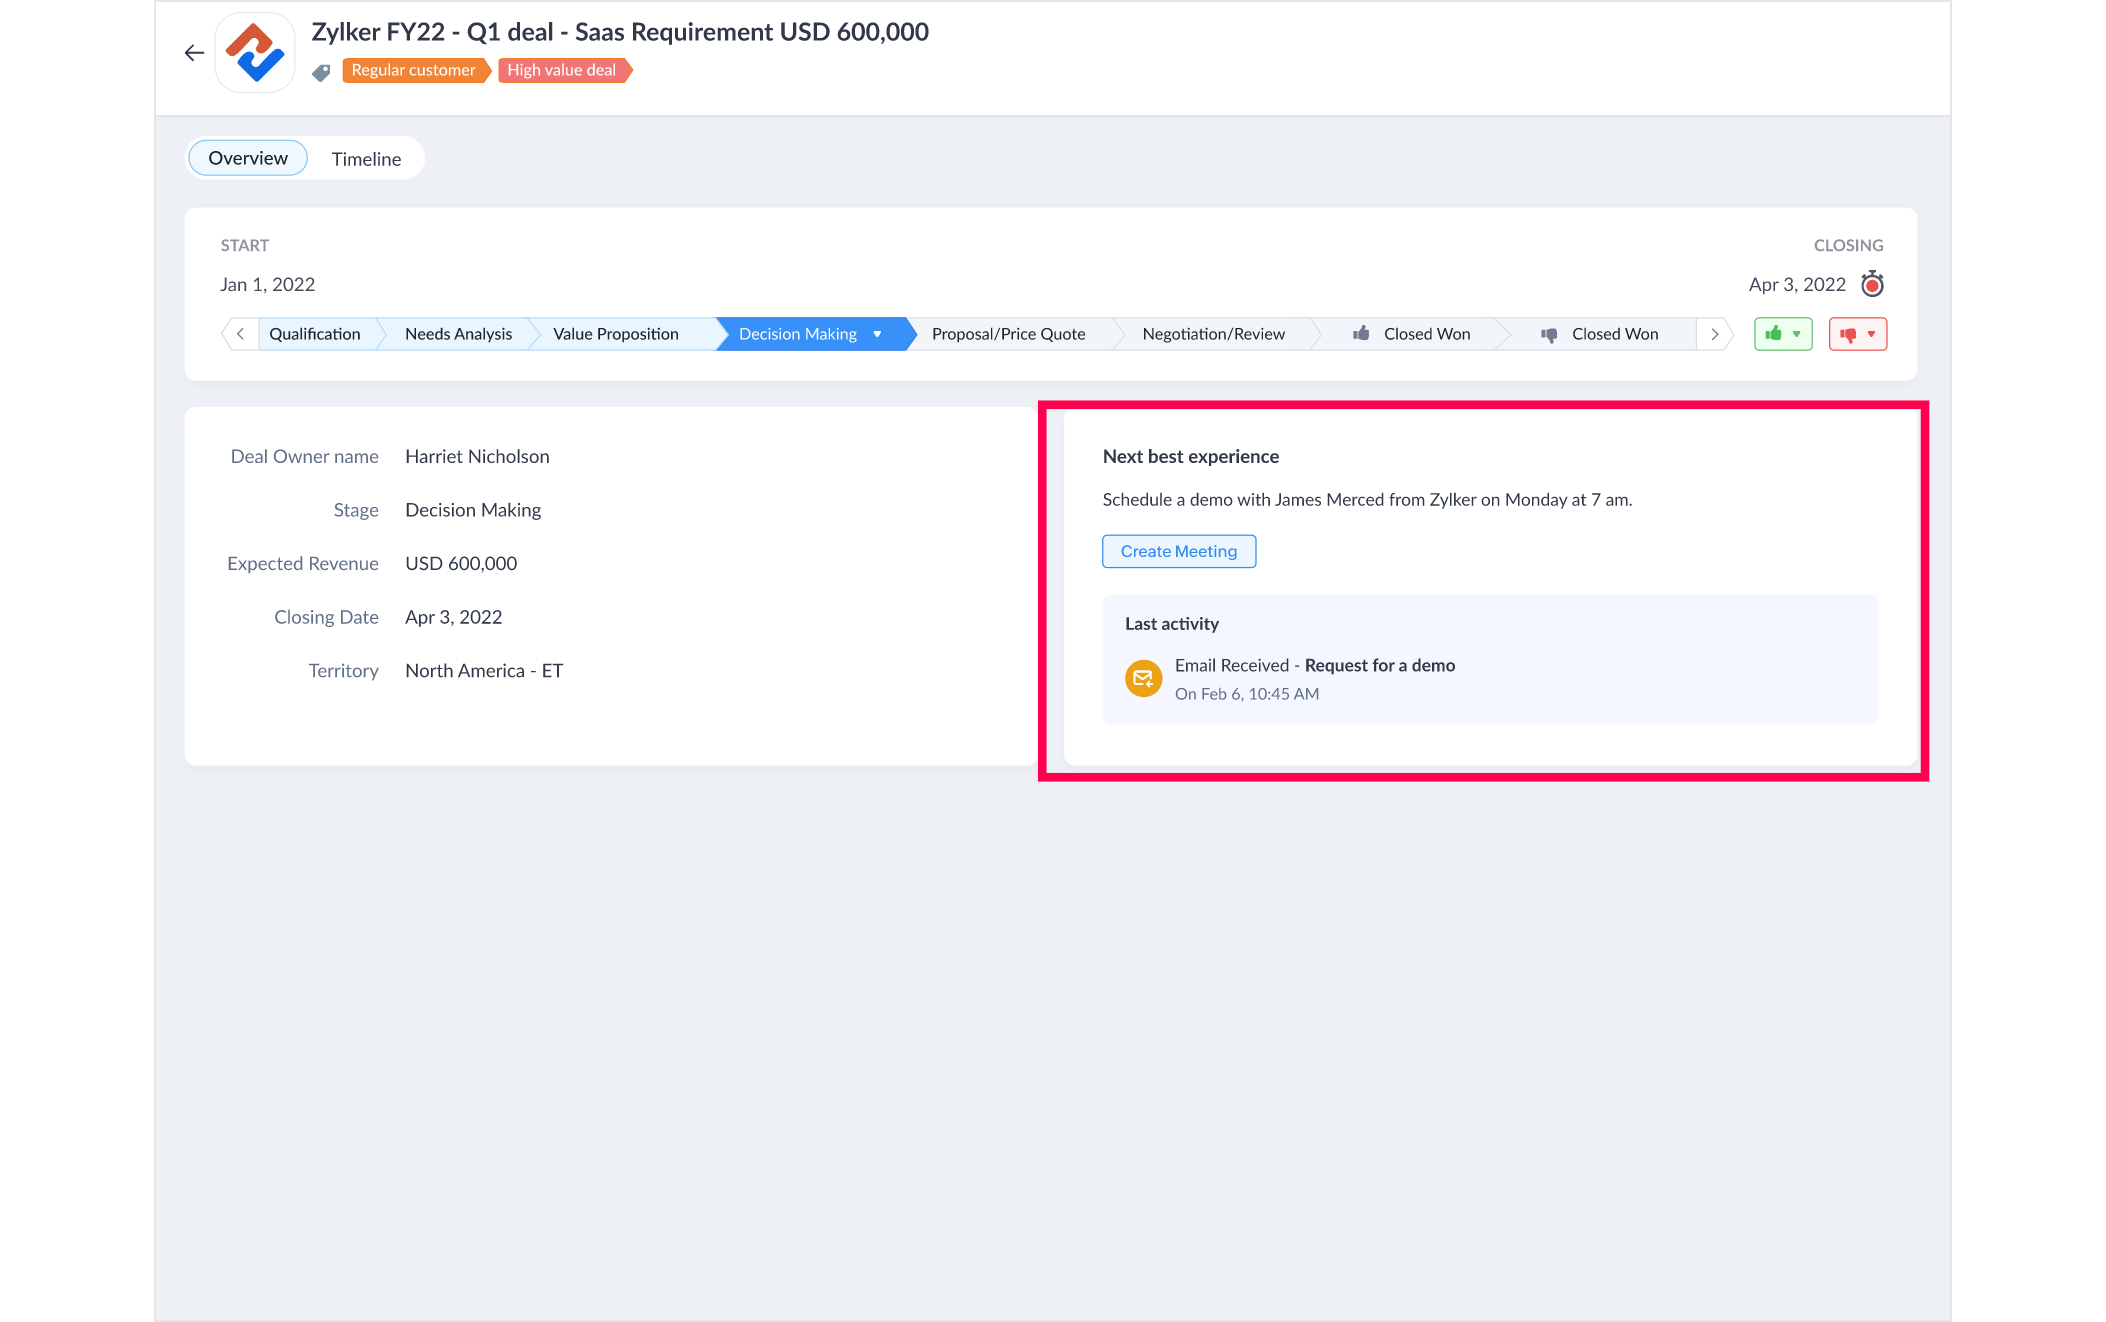Click the email received activity icon
The width and height of the screenshot is (2106, 1322).
pyautogui.click(x=1143, y=678)
